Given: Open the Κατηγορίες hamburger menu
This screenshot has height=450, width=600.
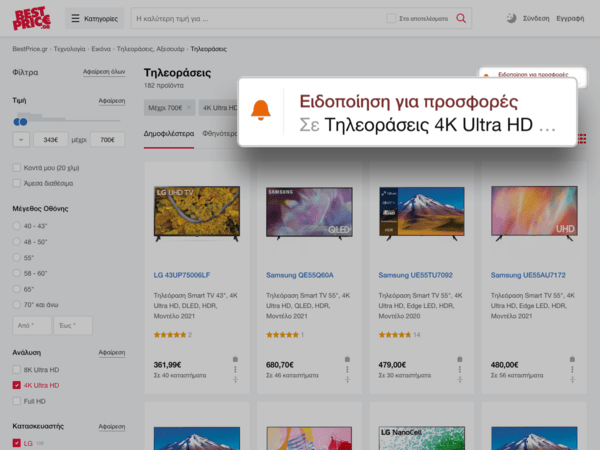Looking at the screenshot, I should (94, 18).
